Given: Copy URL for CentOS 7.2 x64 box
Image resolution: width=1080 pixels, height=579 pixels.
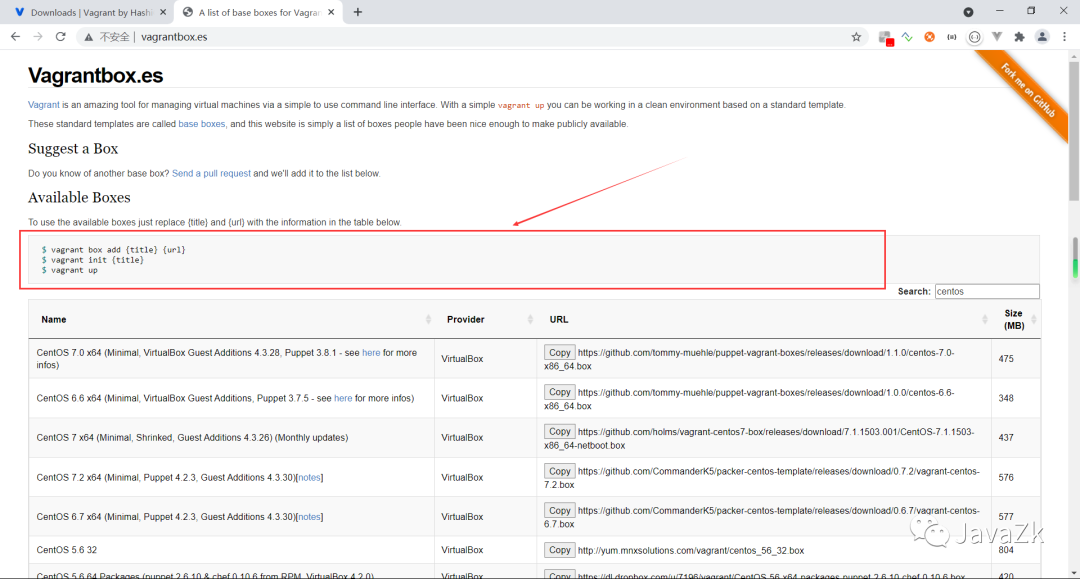Looking at the screenshot, I should [x=559, y=471].
